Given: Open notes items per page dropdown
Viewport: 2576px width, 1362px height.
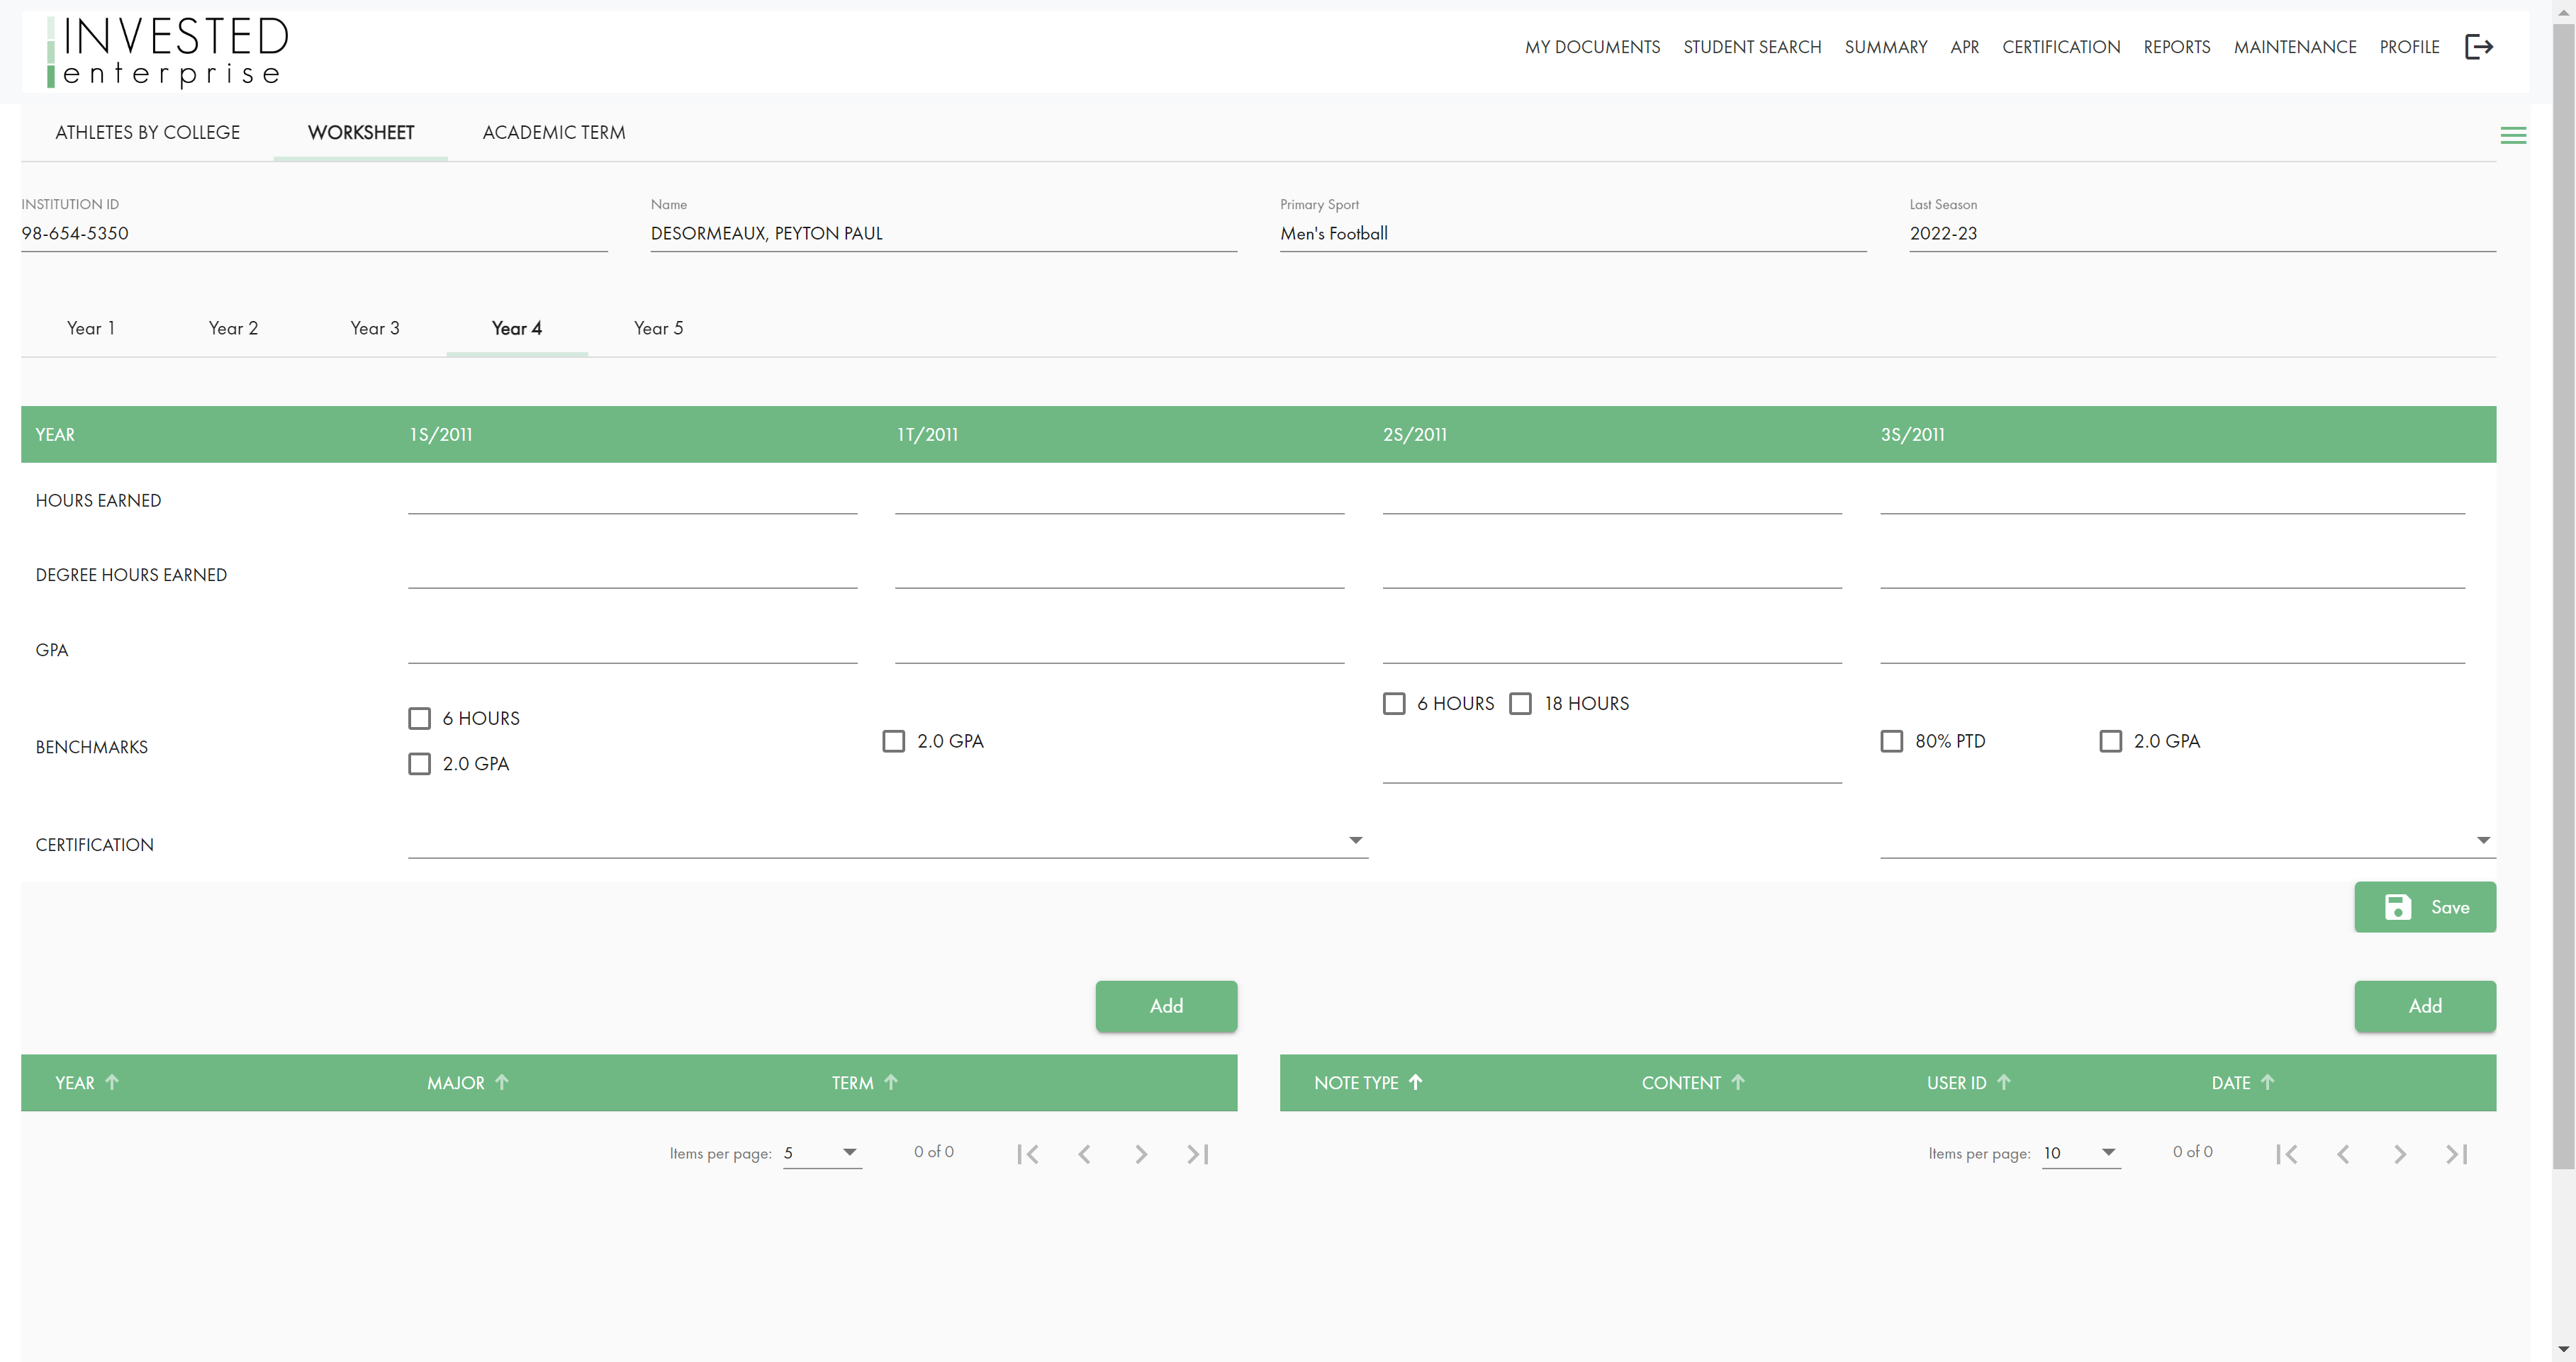Looking at the screenshot, I should point(2080,1153).
